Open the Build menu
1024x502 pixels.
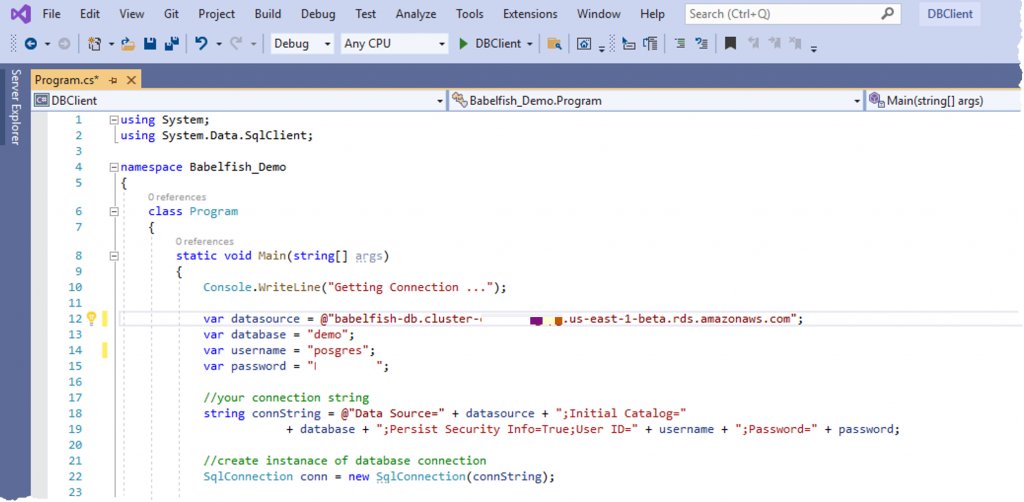click(x=268, y=14)
